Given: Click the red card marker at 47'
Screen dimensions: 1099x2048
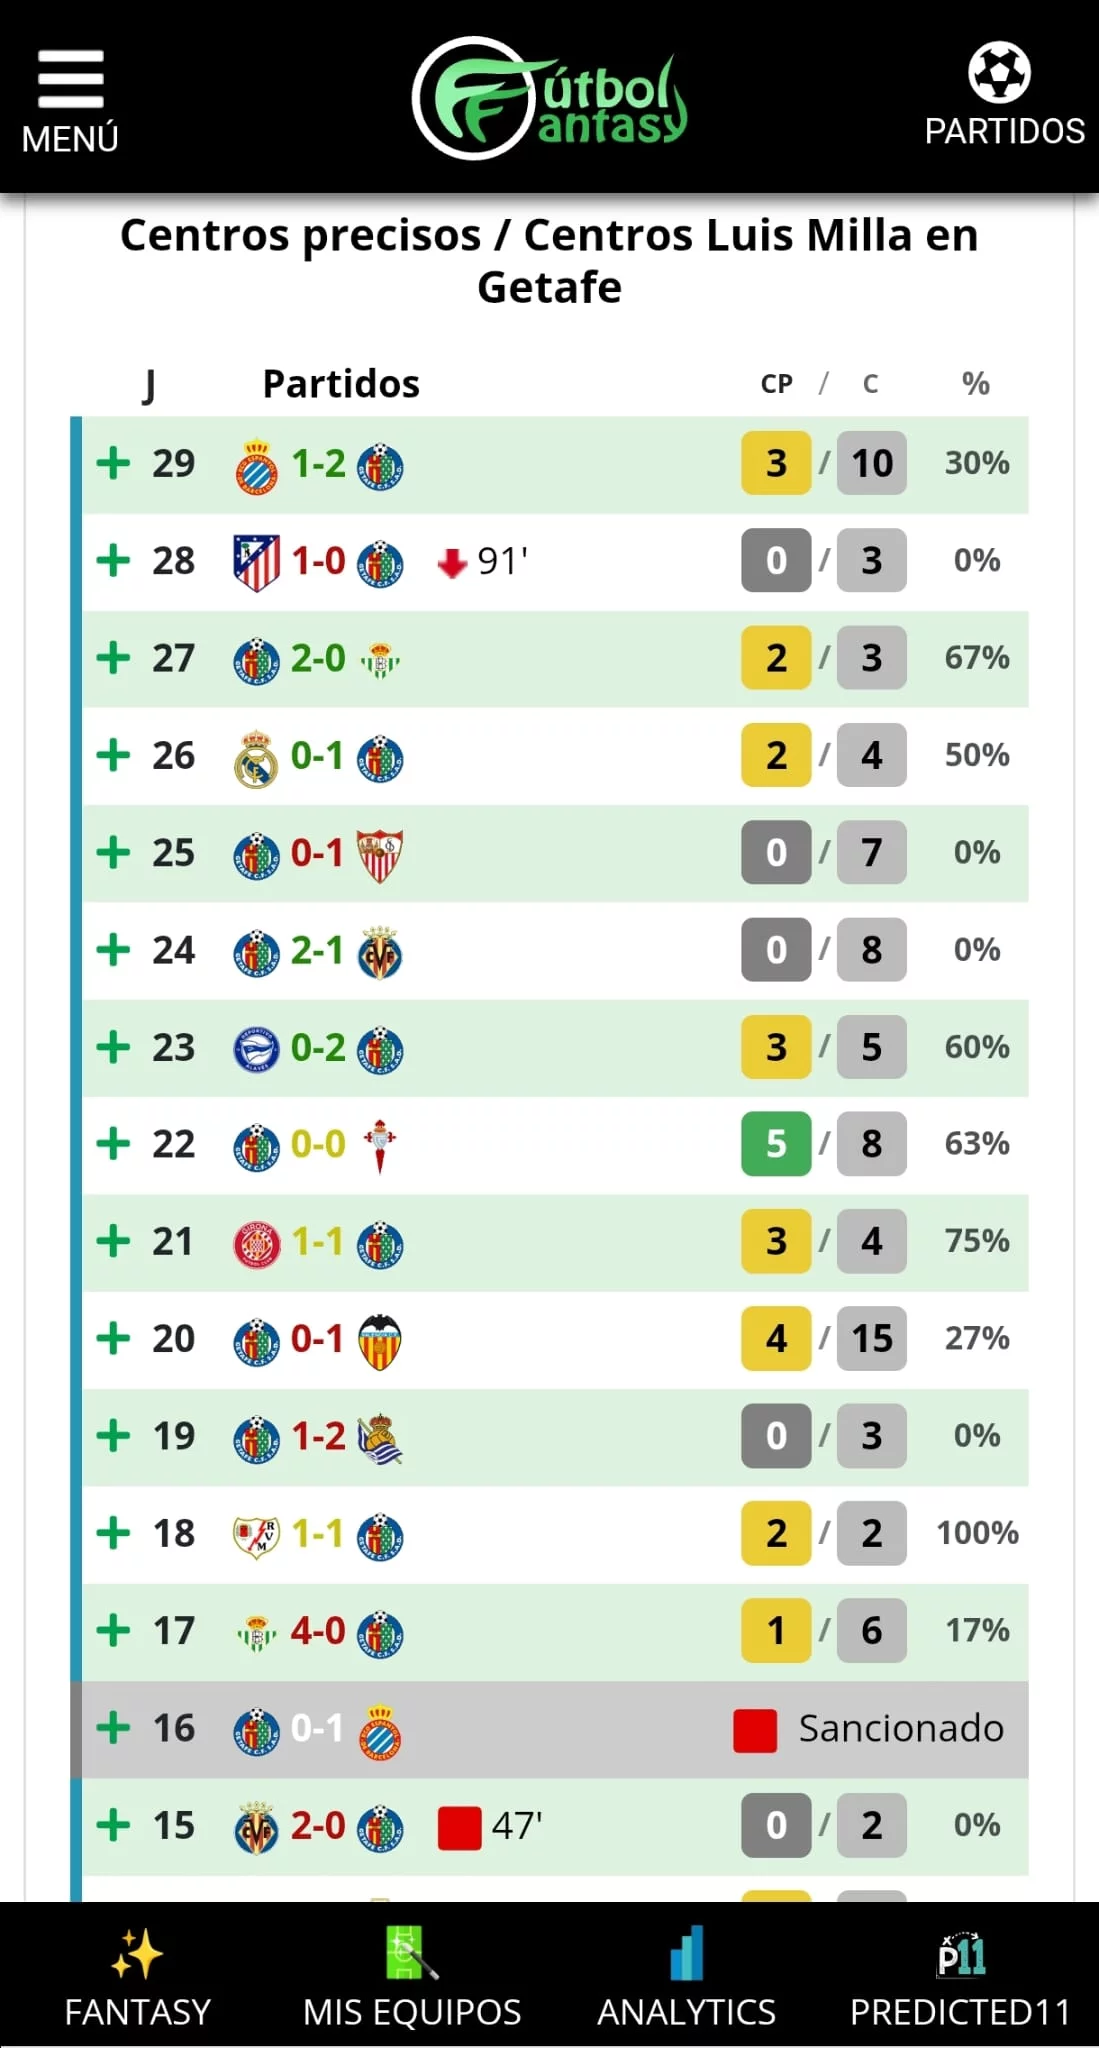Looking at the screenshot, I should pos(460,1827).
